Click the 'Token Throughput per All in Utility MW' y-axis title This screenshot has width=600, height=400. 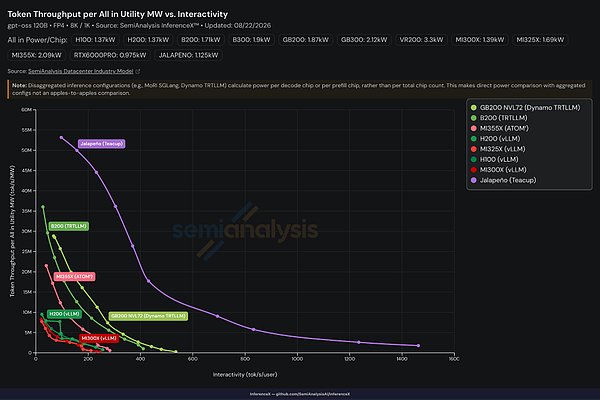[x=12, y=231]
